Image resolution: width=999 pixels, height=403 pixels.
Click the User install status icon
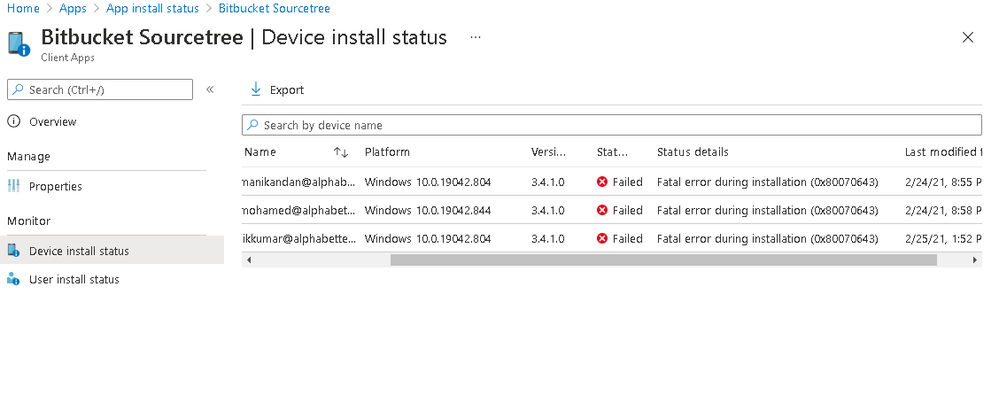click(14, 280)
